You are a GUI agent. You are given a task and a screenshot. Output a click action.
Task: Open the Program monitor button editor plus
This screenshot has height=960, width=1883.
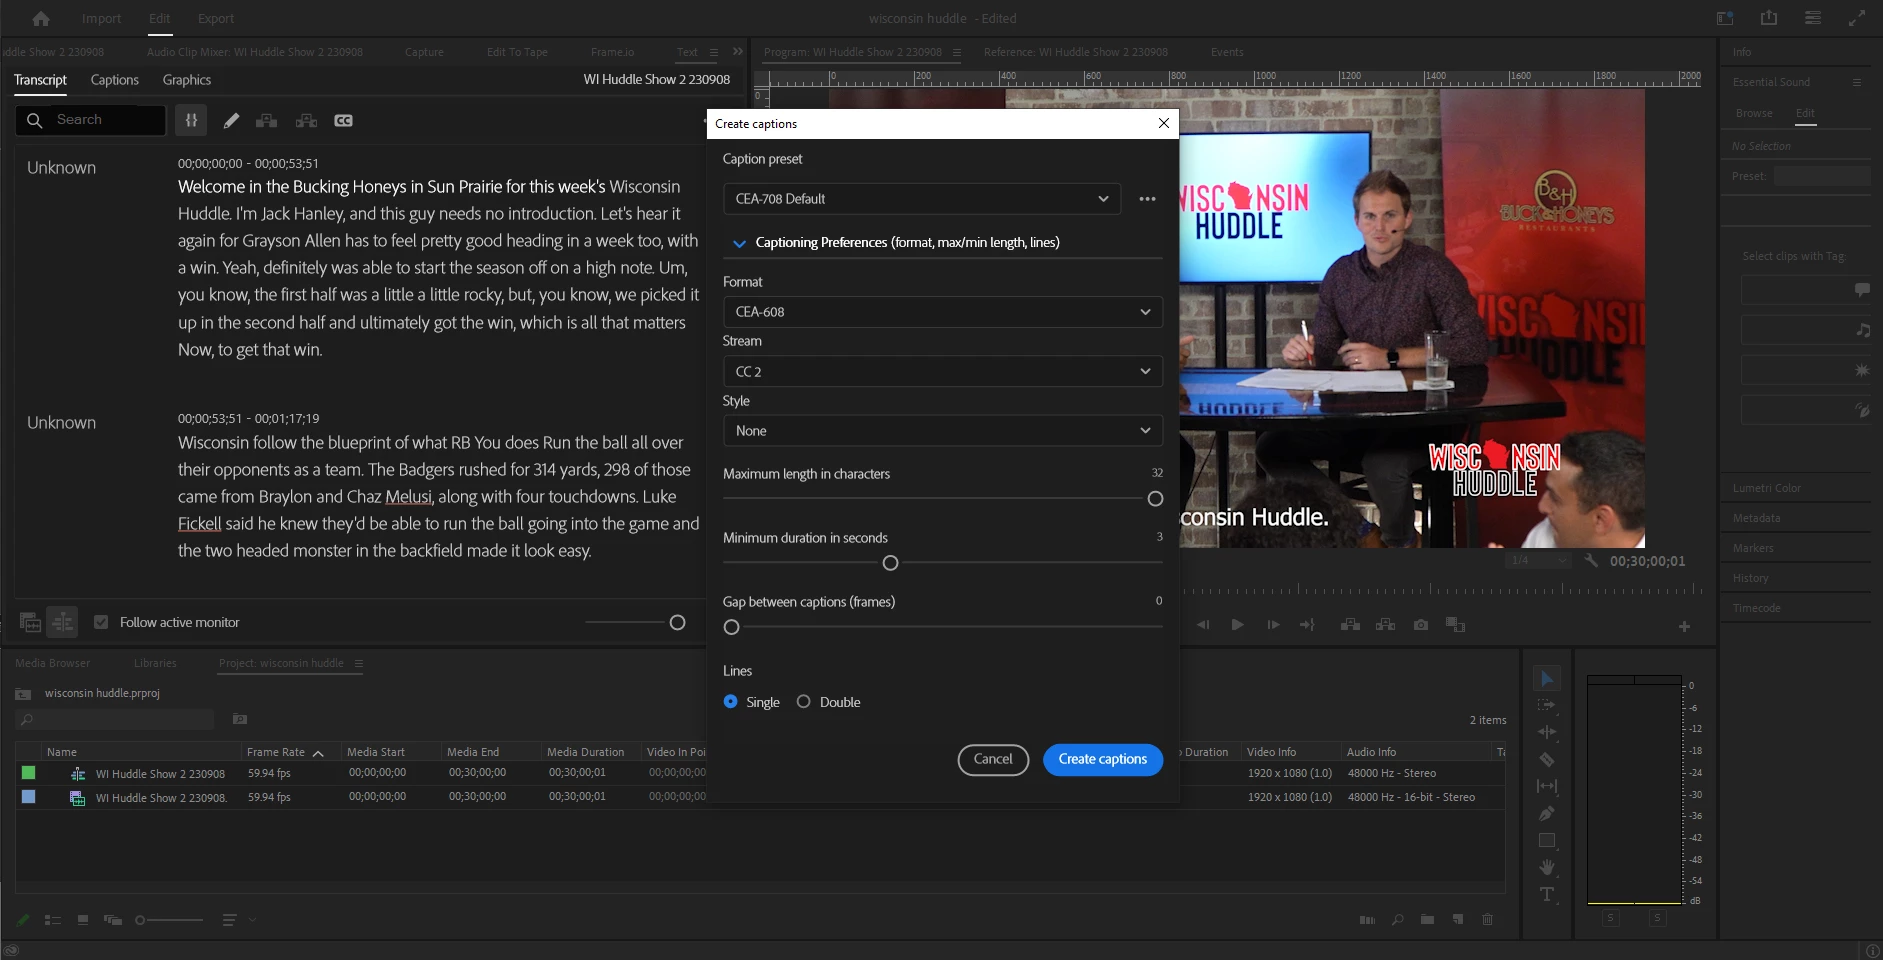tap(1684, 627)
